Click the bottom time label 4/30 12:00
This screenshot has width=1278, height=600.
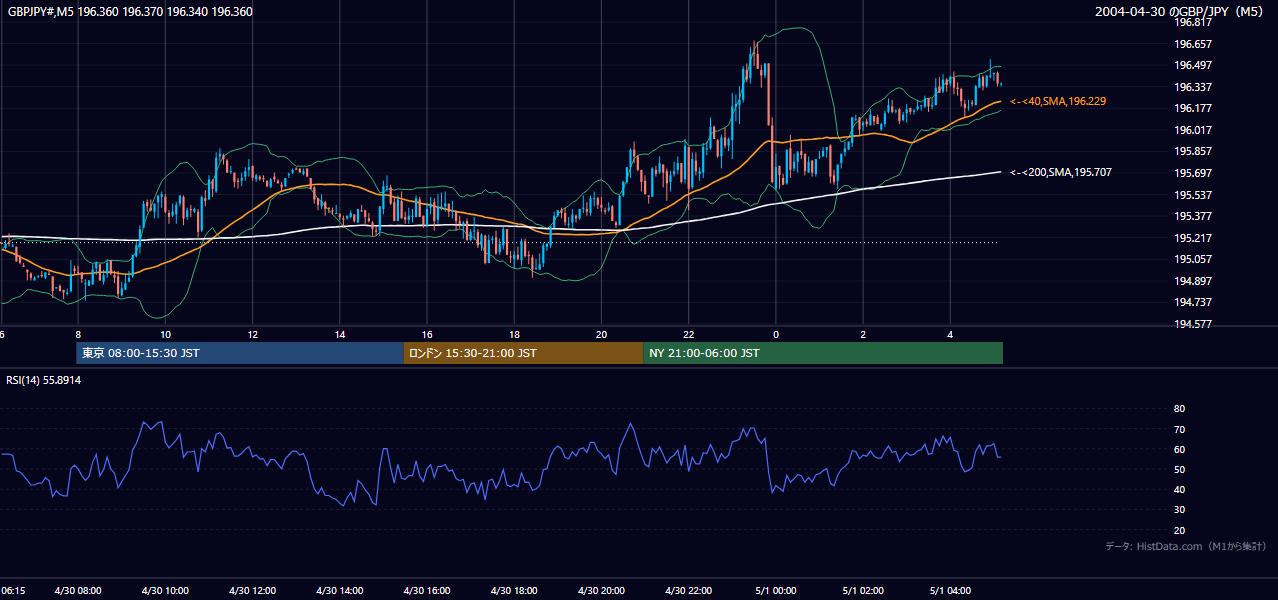pyautogui.click(x=251, y=591)
